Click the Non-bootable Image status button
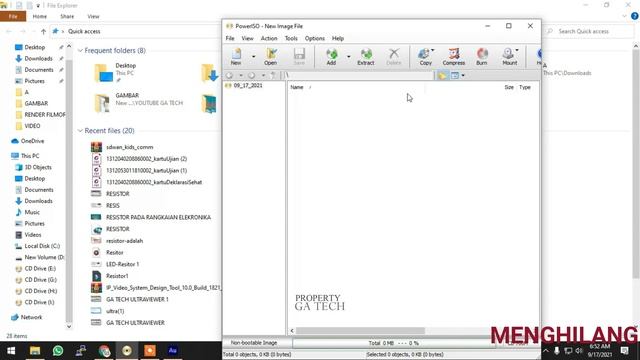640x360 pixels. pyautogui.click(x=254, y=343)
